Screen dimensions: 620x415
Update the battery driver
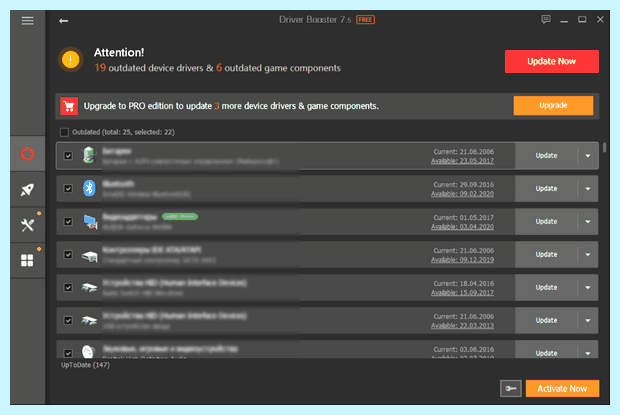point(546,156)
